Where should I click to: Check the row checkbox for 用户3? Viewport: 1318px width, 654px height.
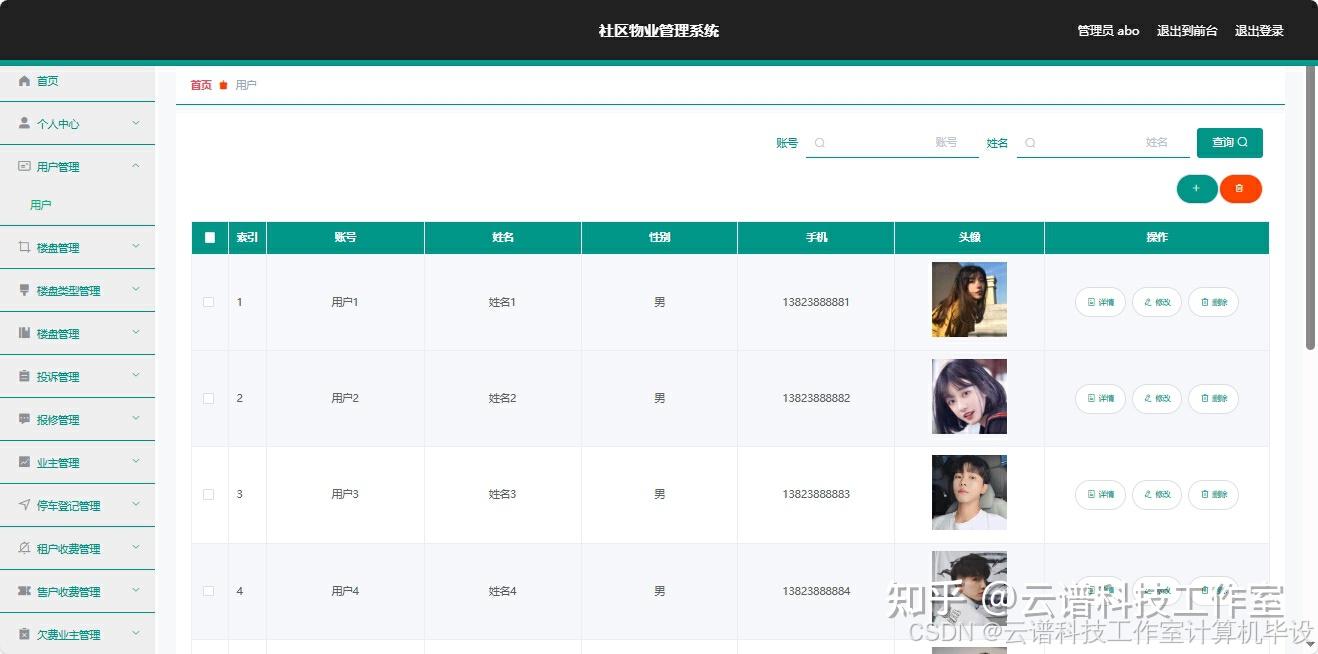point(208,494)
